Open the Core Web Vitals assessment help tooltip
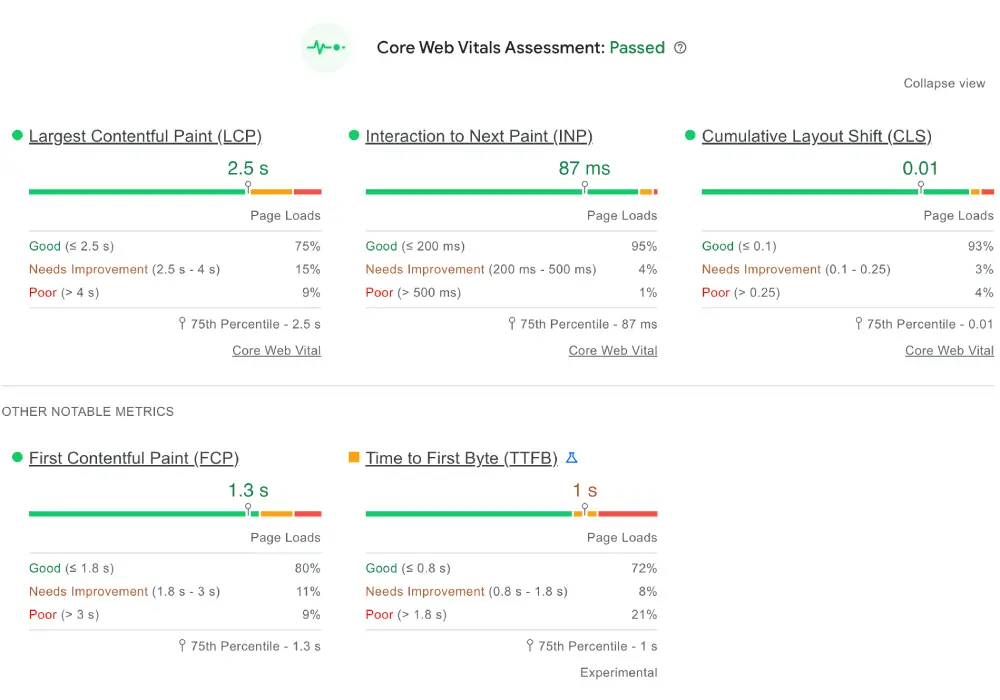 coord(680,47)
